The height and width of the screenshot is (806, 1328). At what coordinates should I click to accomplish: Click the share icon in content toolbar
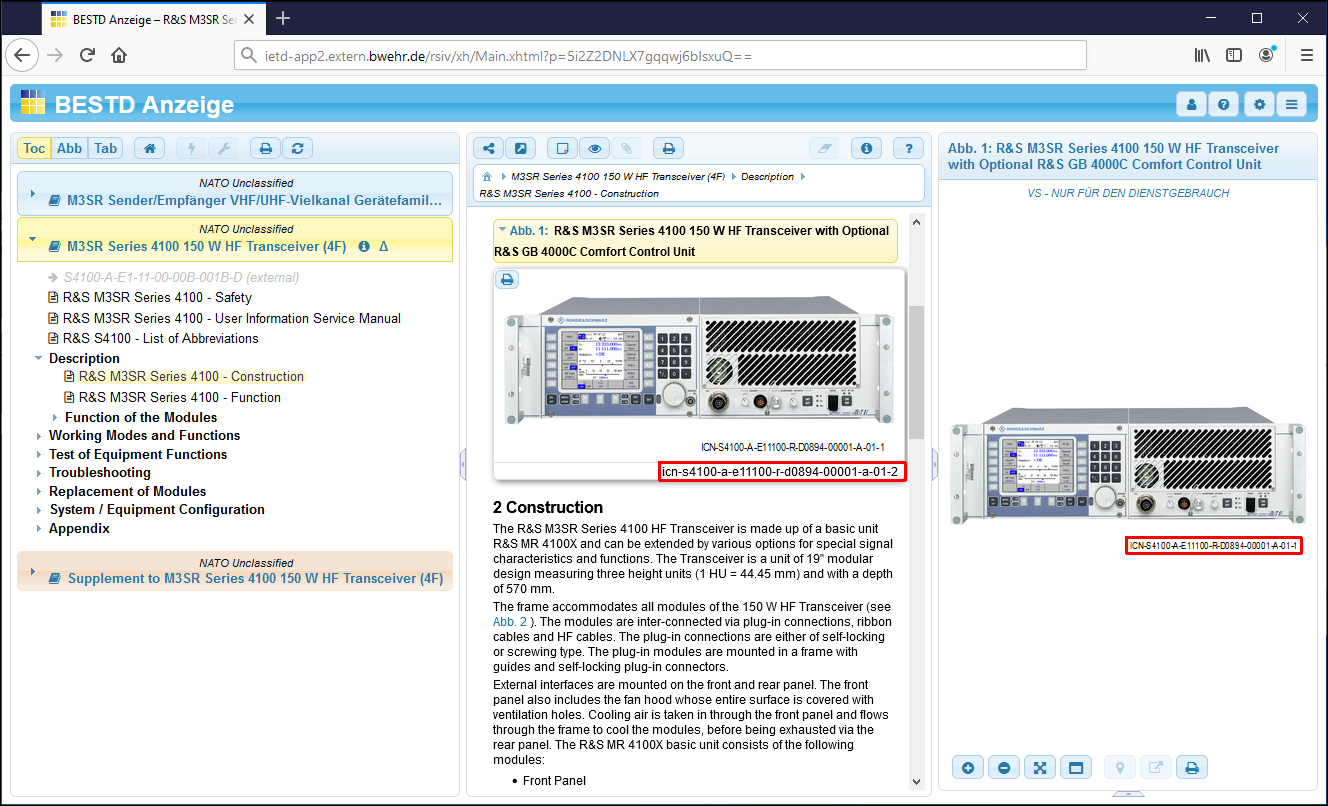pos(488,148)
